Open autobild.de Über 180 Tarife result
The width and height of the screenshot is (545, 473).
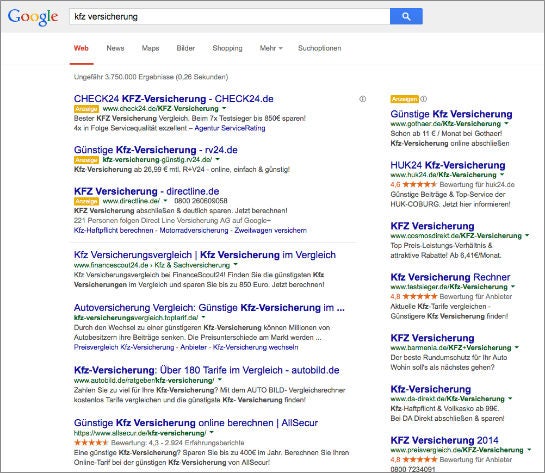click(206, 370)
